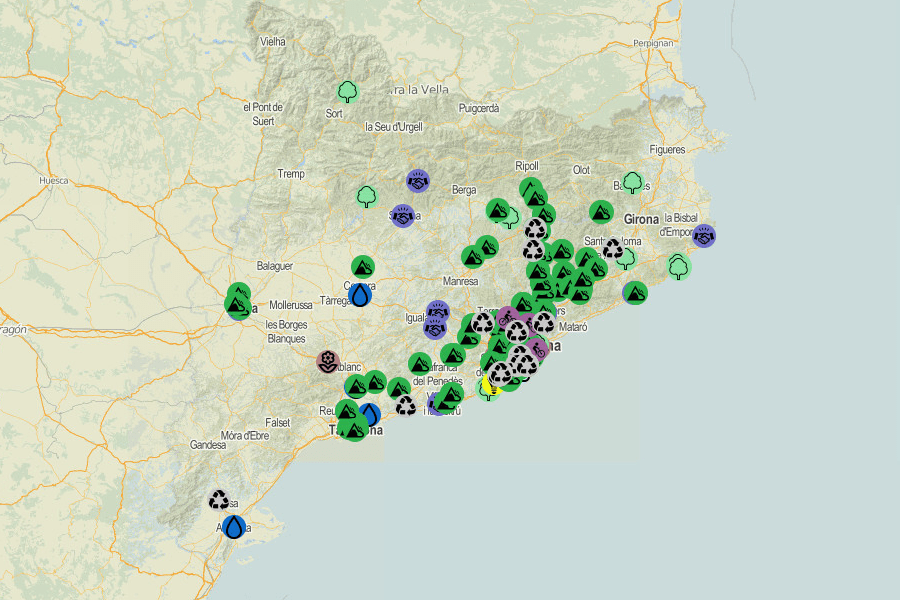Open the handshake marker over Solsona
The height and width of the screenshot is (600, 900).
click(x=403, y=215)
